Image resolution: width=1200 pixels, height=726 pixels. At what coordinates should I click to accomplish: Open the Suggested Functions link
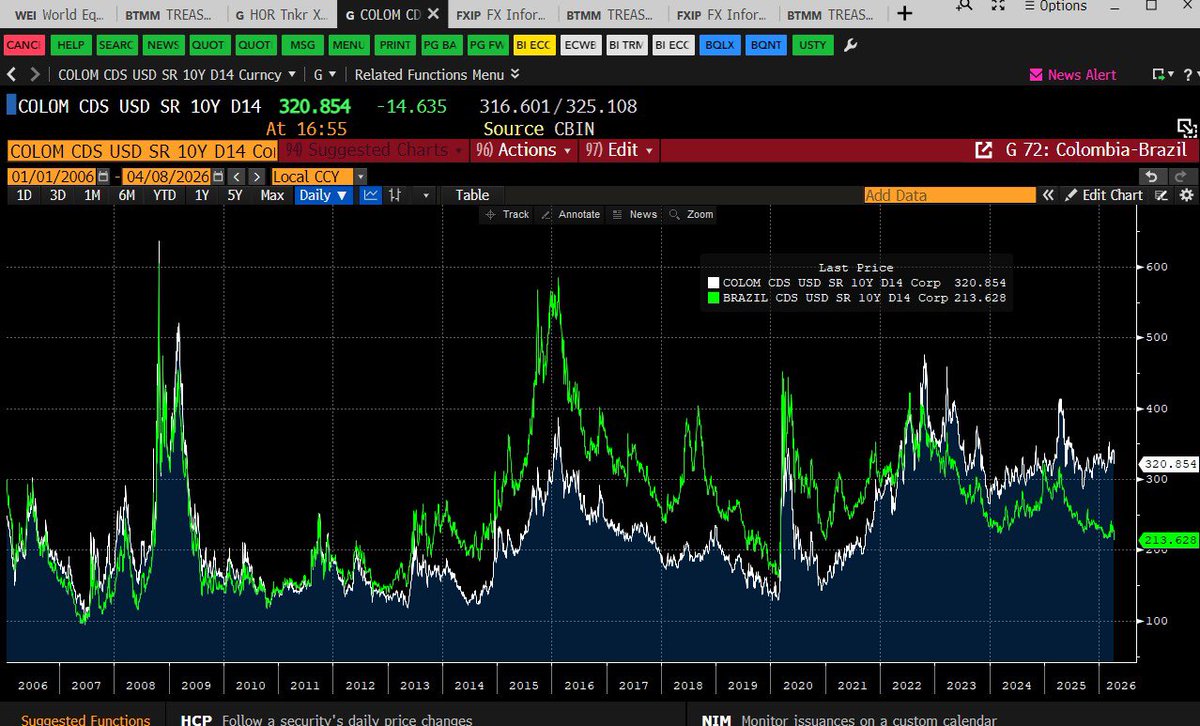(x=86, y=719)
